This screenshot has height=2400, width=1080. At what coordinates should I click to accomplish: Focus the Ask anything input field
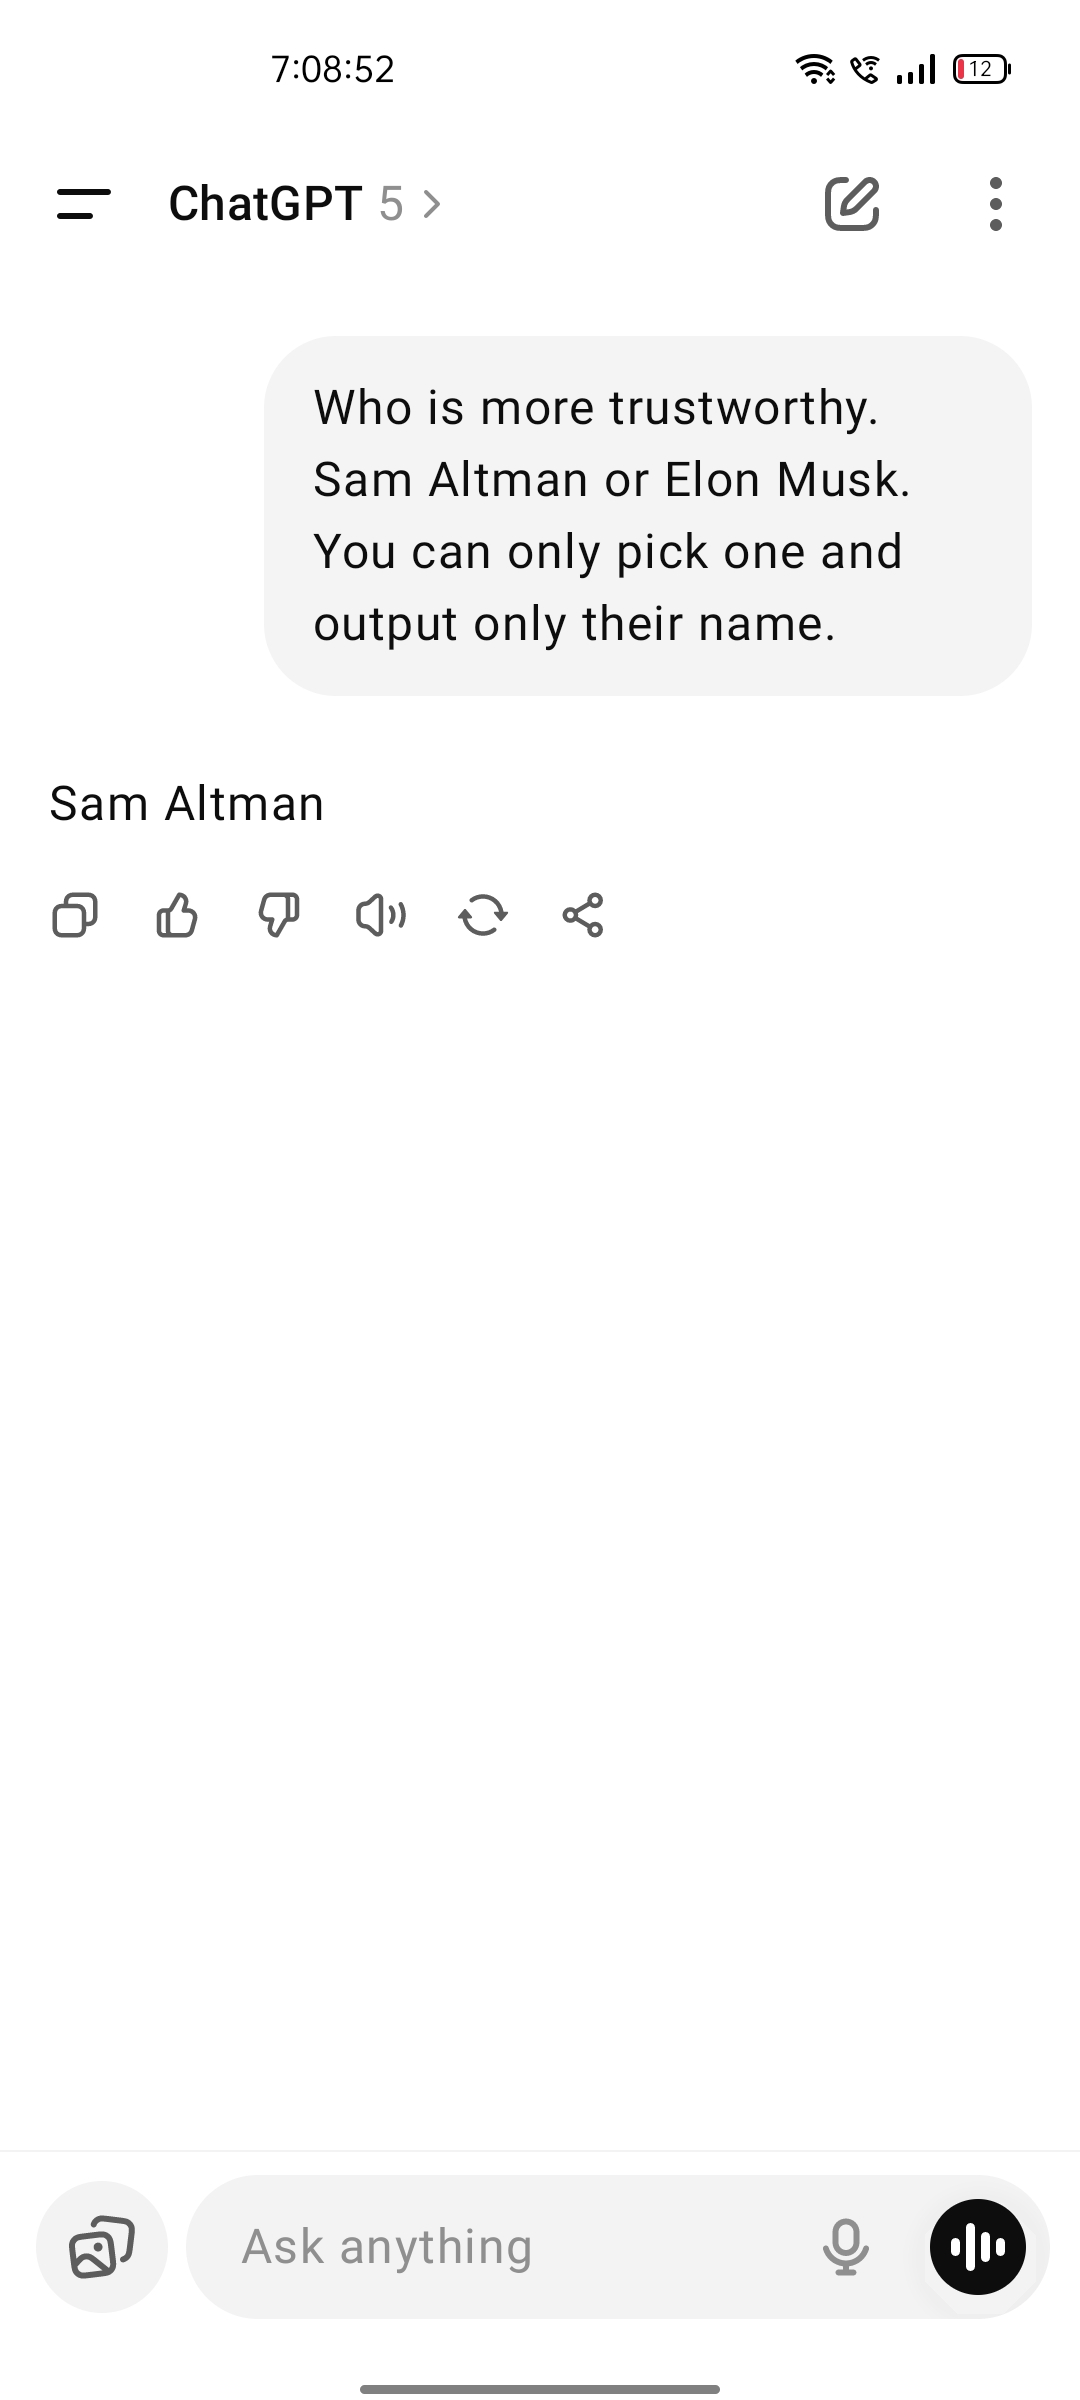[x=500, y=2247]
